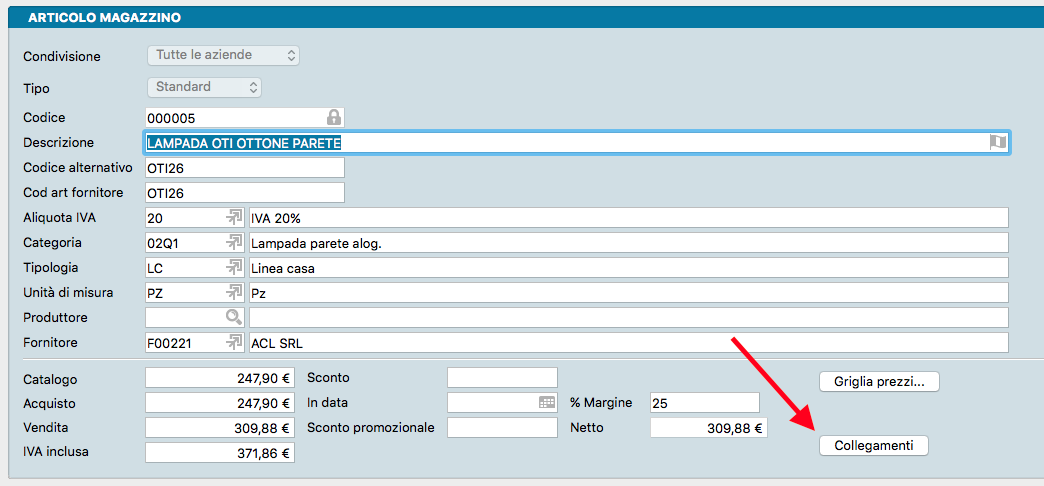Screen dimensions: 1044x486
Task: Click the Produttore search magnifier icon
Action: [234, 317]
